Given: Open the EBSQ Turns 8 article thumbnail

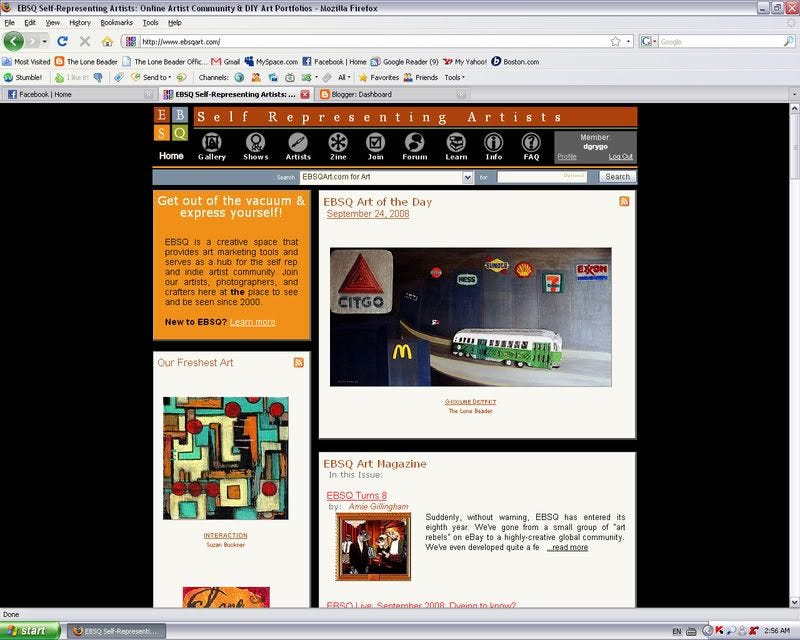Looking at the screenshot, I should coord(373,547).
